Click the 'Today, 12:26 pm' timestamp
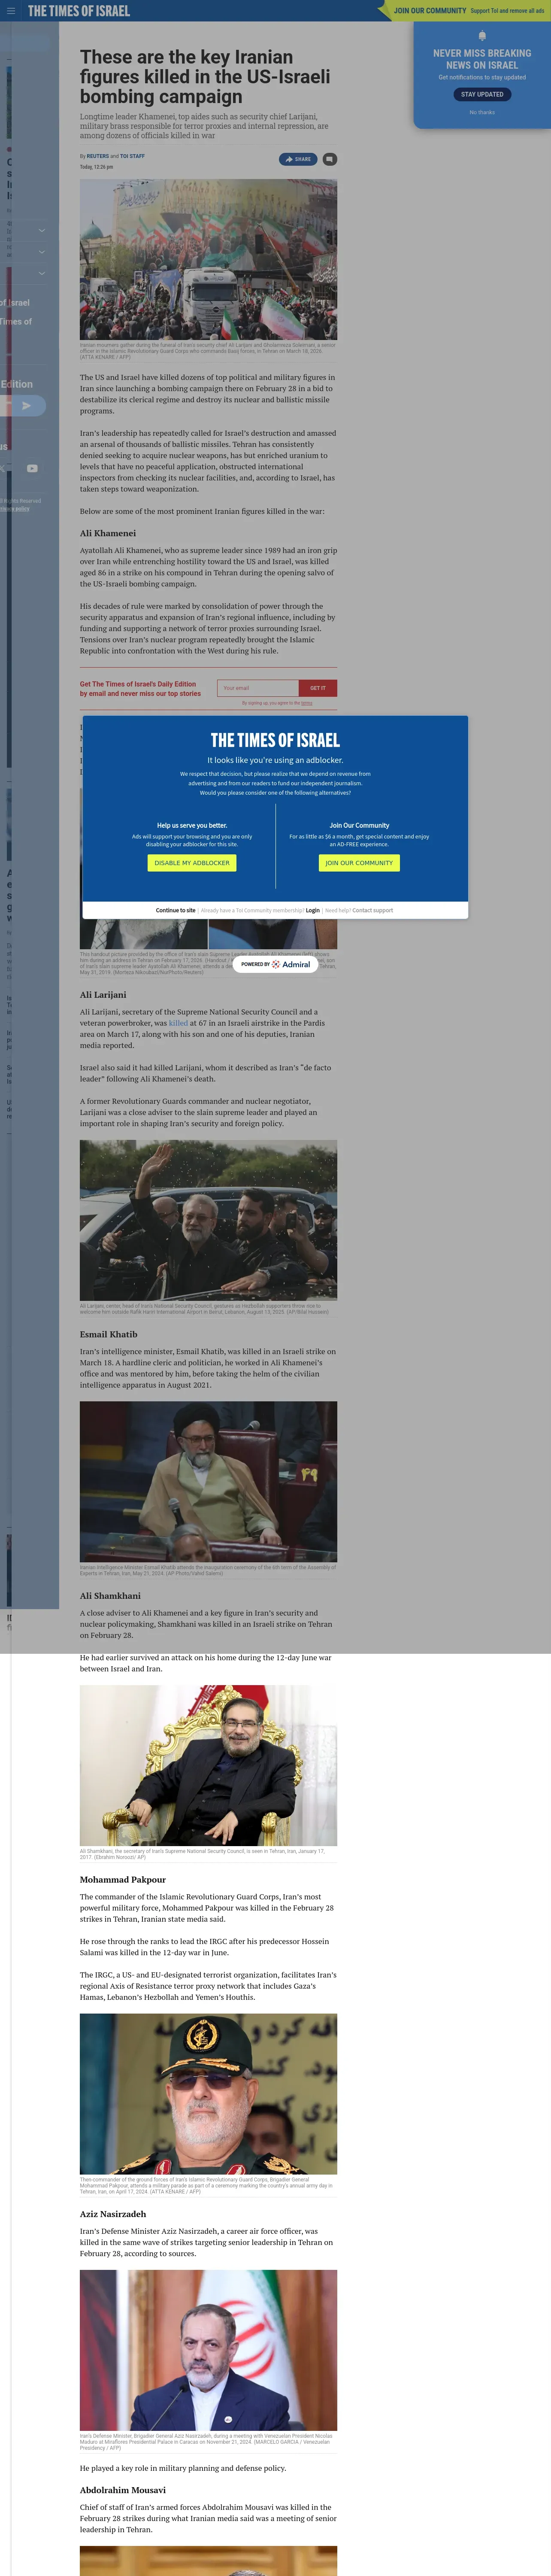The width and height of the screenshot is (551, 2576). point(97,167)
